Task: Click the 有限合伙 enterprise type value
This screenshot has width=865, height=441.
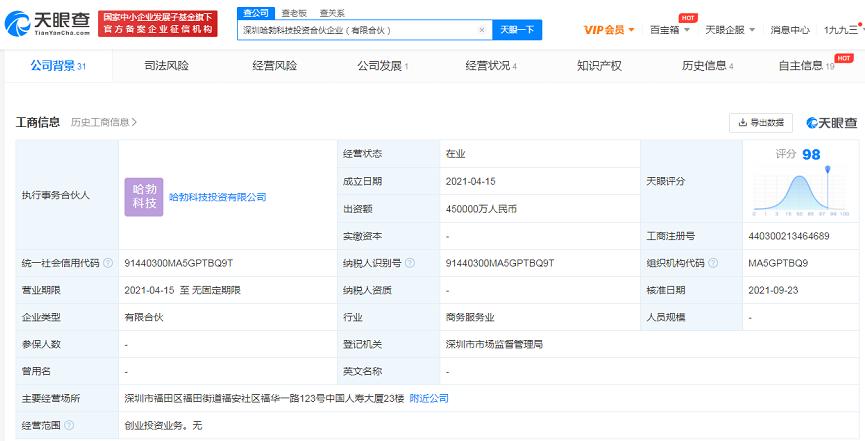Action: point(144,317)
